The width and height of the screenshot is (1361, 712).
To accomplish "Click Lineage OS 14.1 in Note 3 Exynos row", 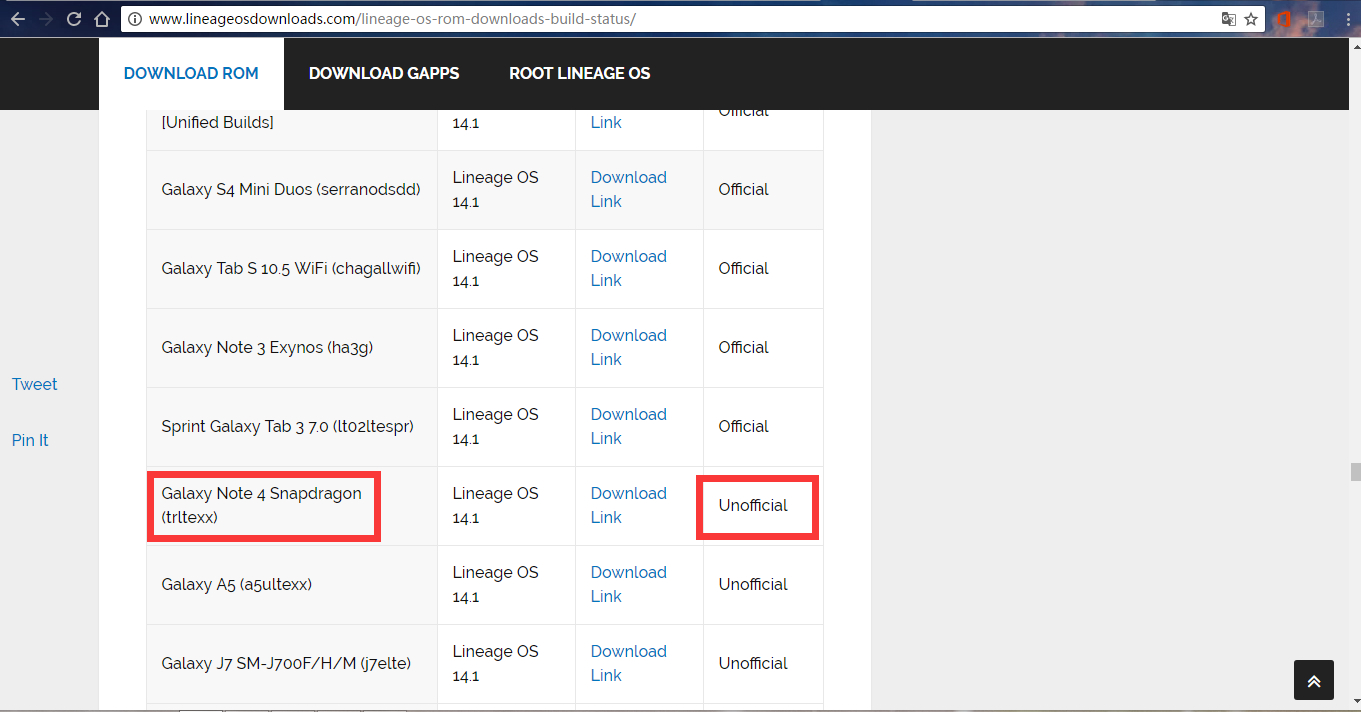I will click(495, 347).
